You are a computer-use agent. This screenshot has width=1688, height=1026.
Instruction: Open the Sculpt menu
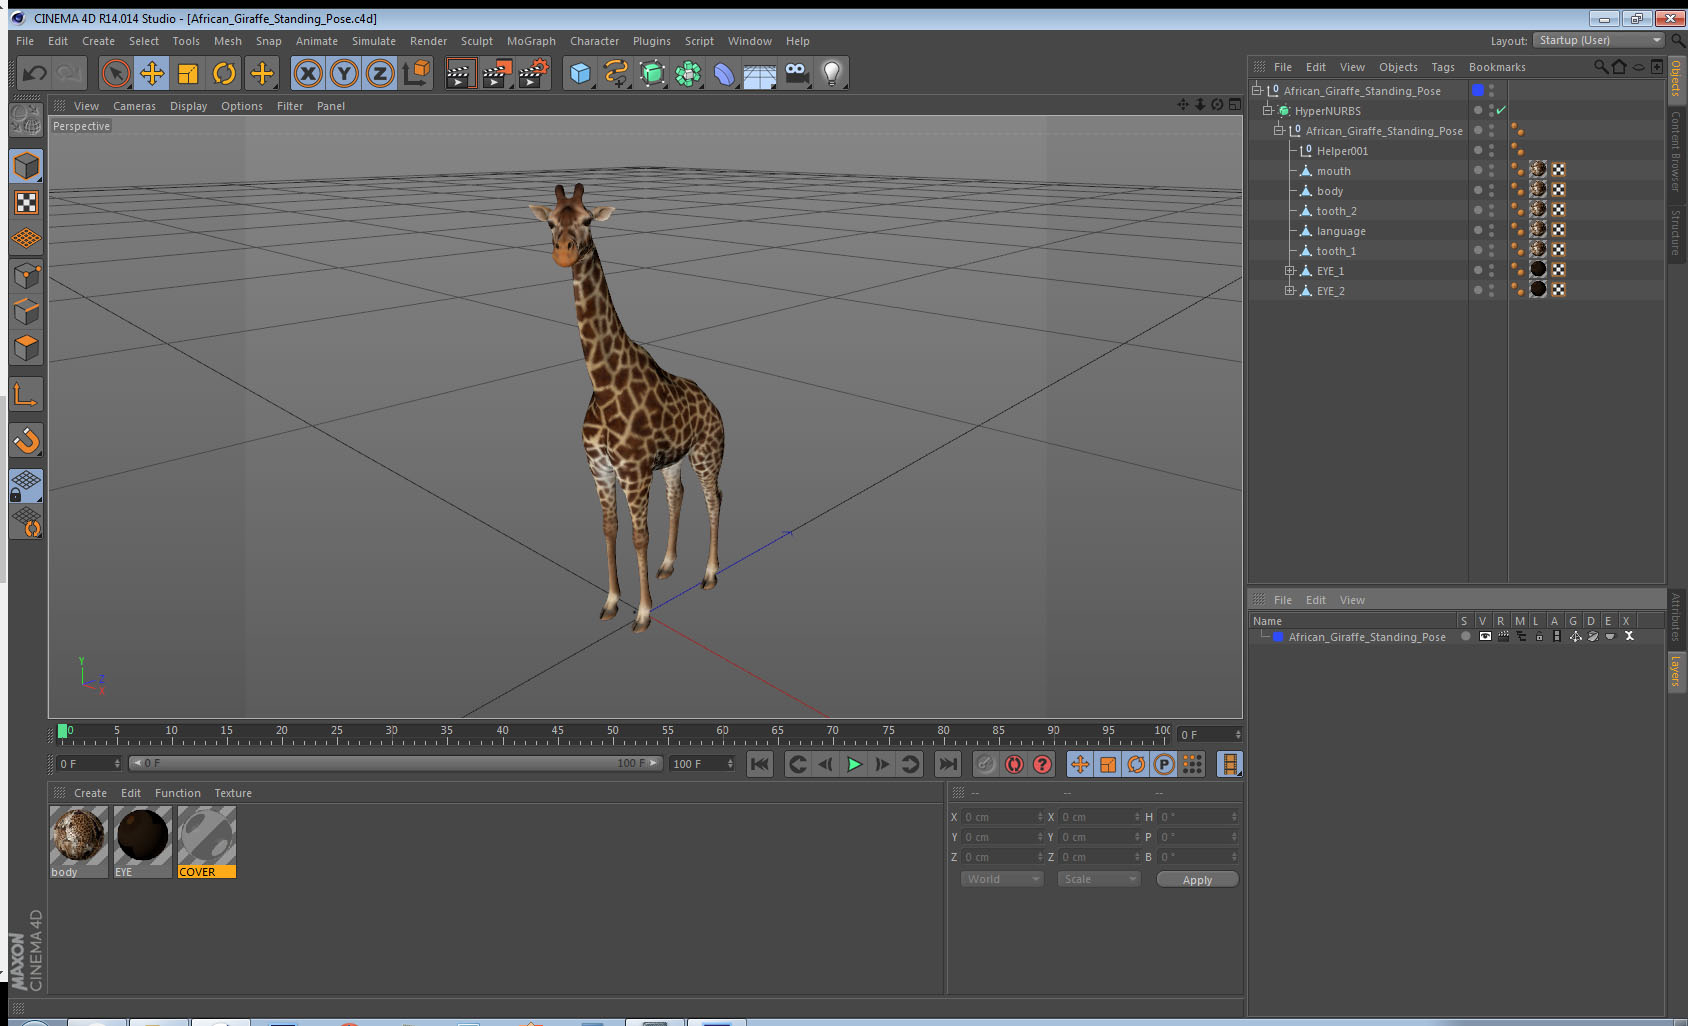[x=477, y=41]
